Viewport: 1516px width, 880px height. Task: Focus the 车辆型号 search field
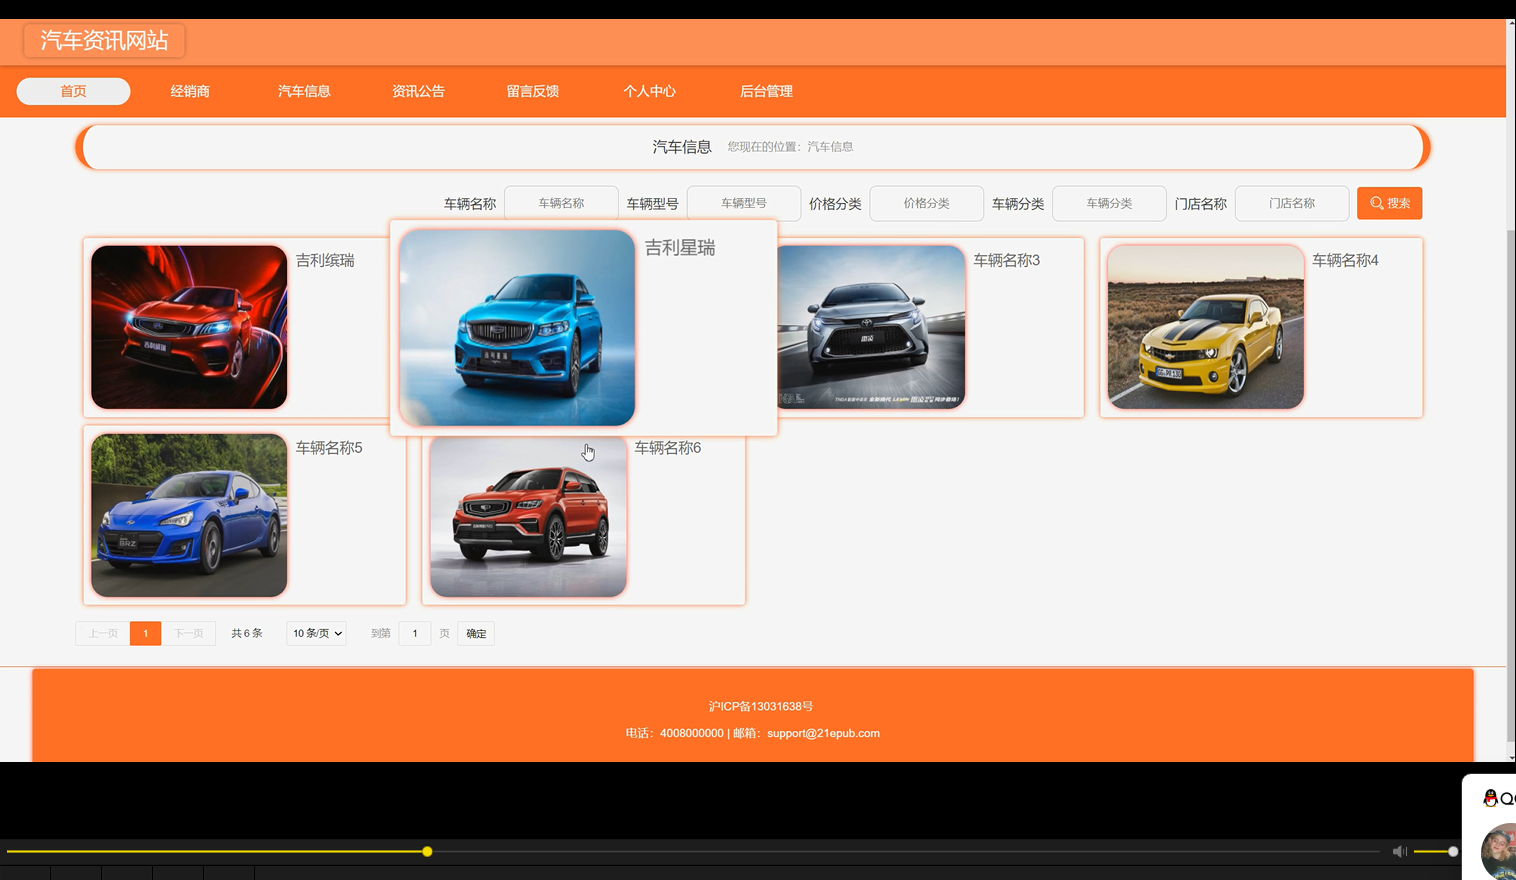click(x=744, y=203)
